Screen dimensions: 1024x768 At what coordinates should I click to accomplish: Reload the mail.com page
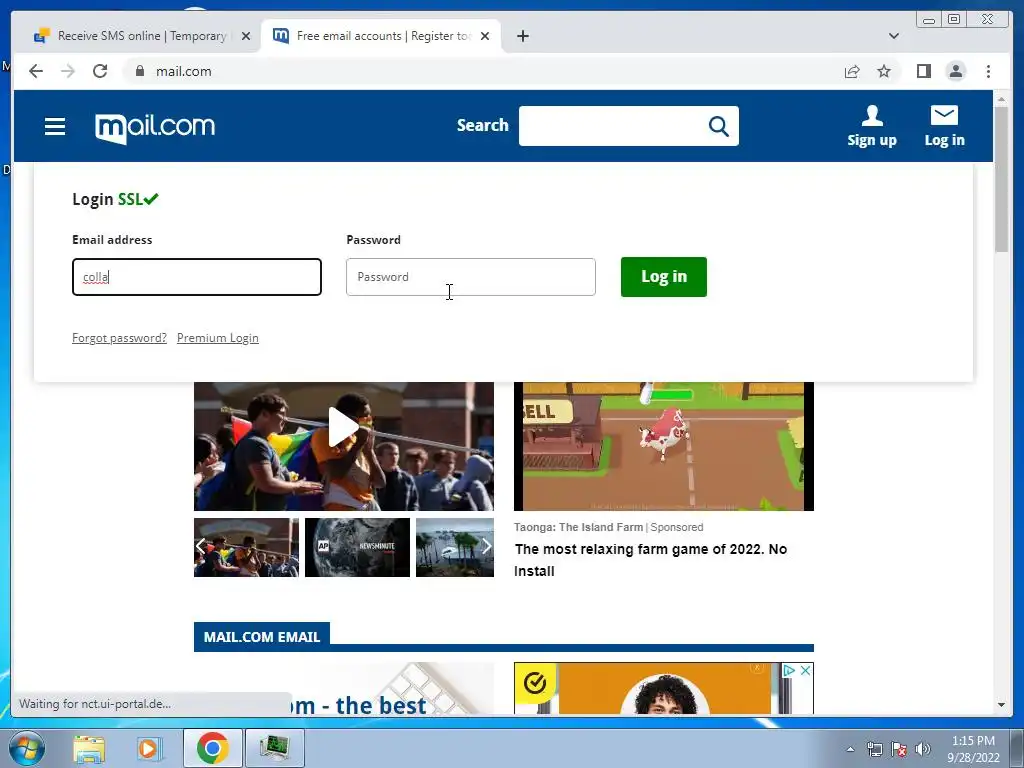(100, 71)
